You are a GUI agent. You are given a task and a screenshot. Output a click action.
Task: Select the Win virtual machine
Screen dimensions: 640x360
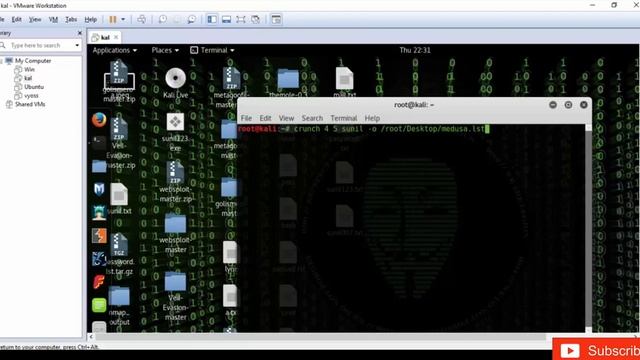pyautogui.click(x=29, y=69)
